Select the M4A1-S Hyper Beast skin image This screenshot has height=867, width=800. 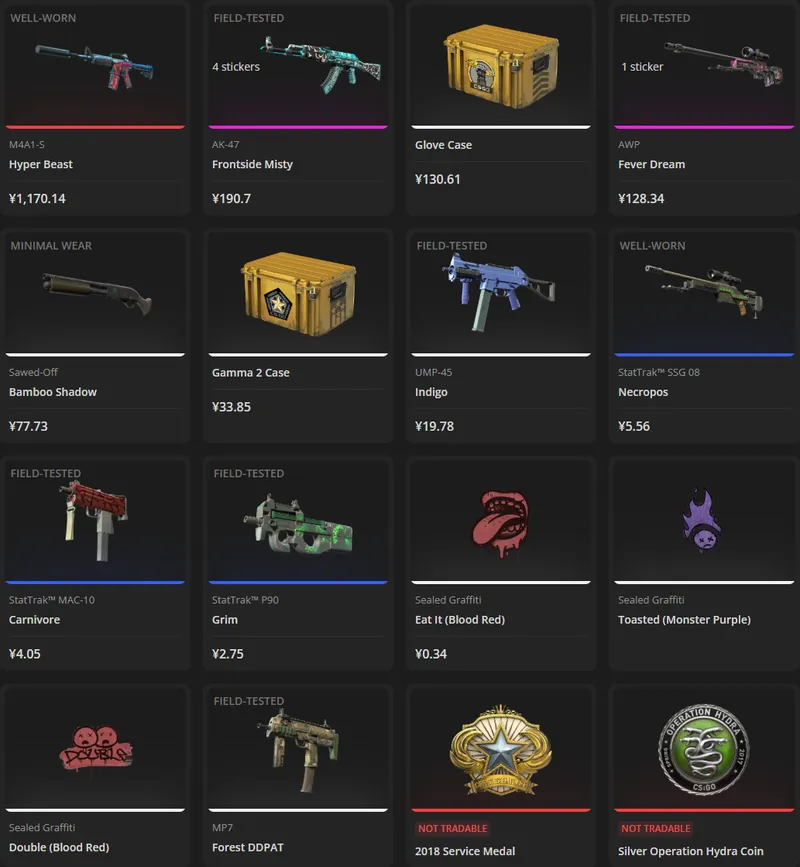click(95, 67)
